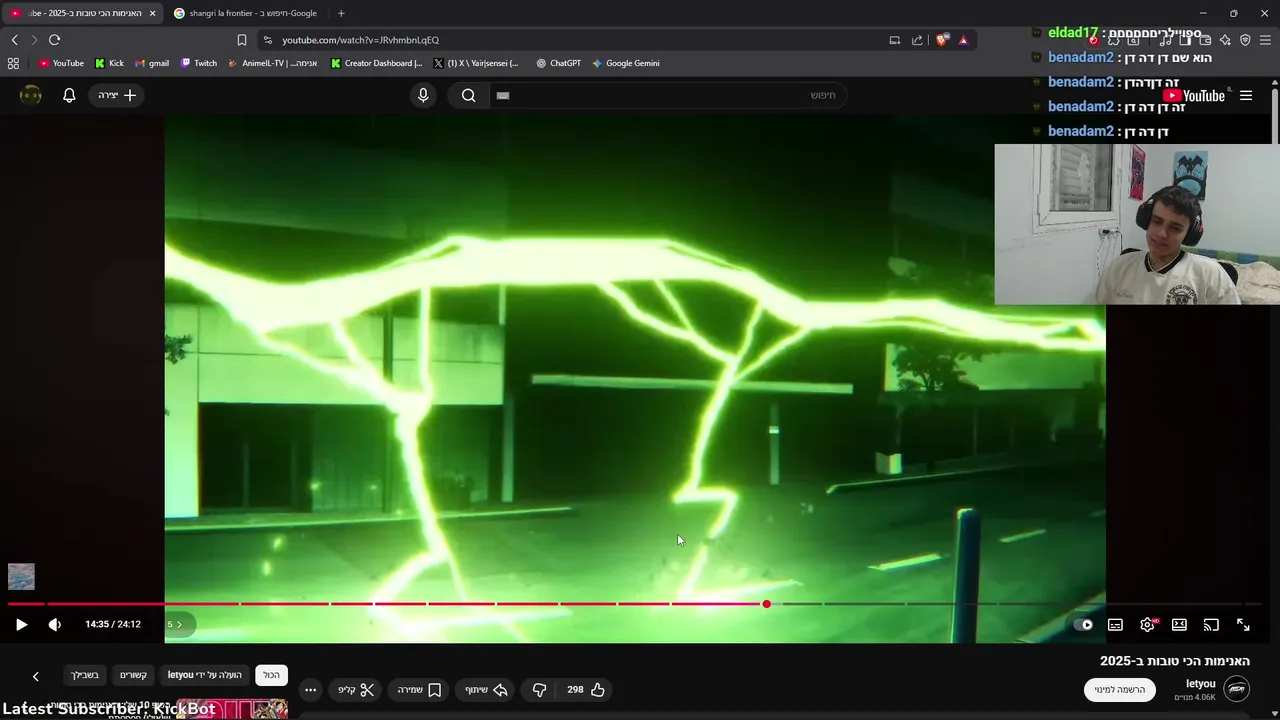The image size is (1280, 720).
Task: Reload the page
Action: coord(54,40)
